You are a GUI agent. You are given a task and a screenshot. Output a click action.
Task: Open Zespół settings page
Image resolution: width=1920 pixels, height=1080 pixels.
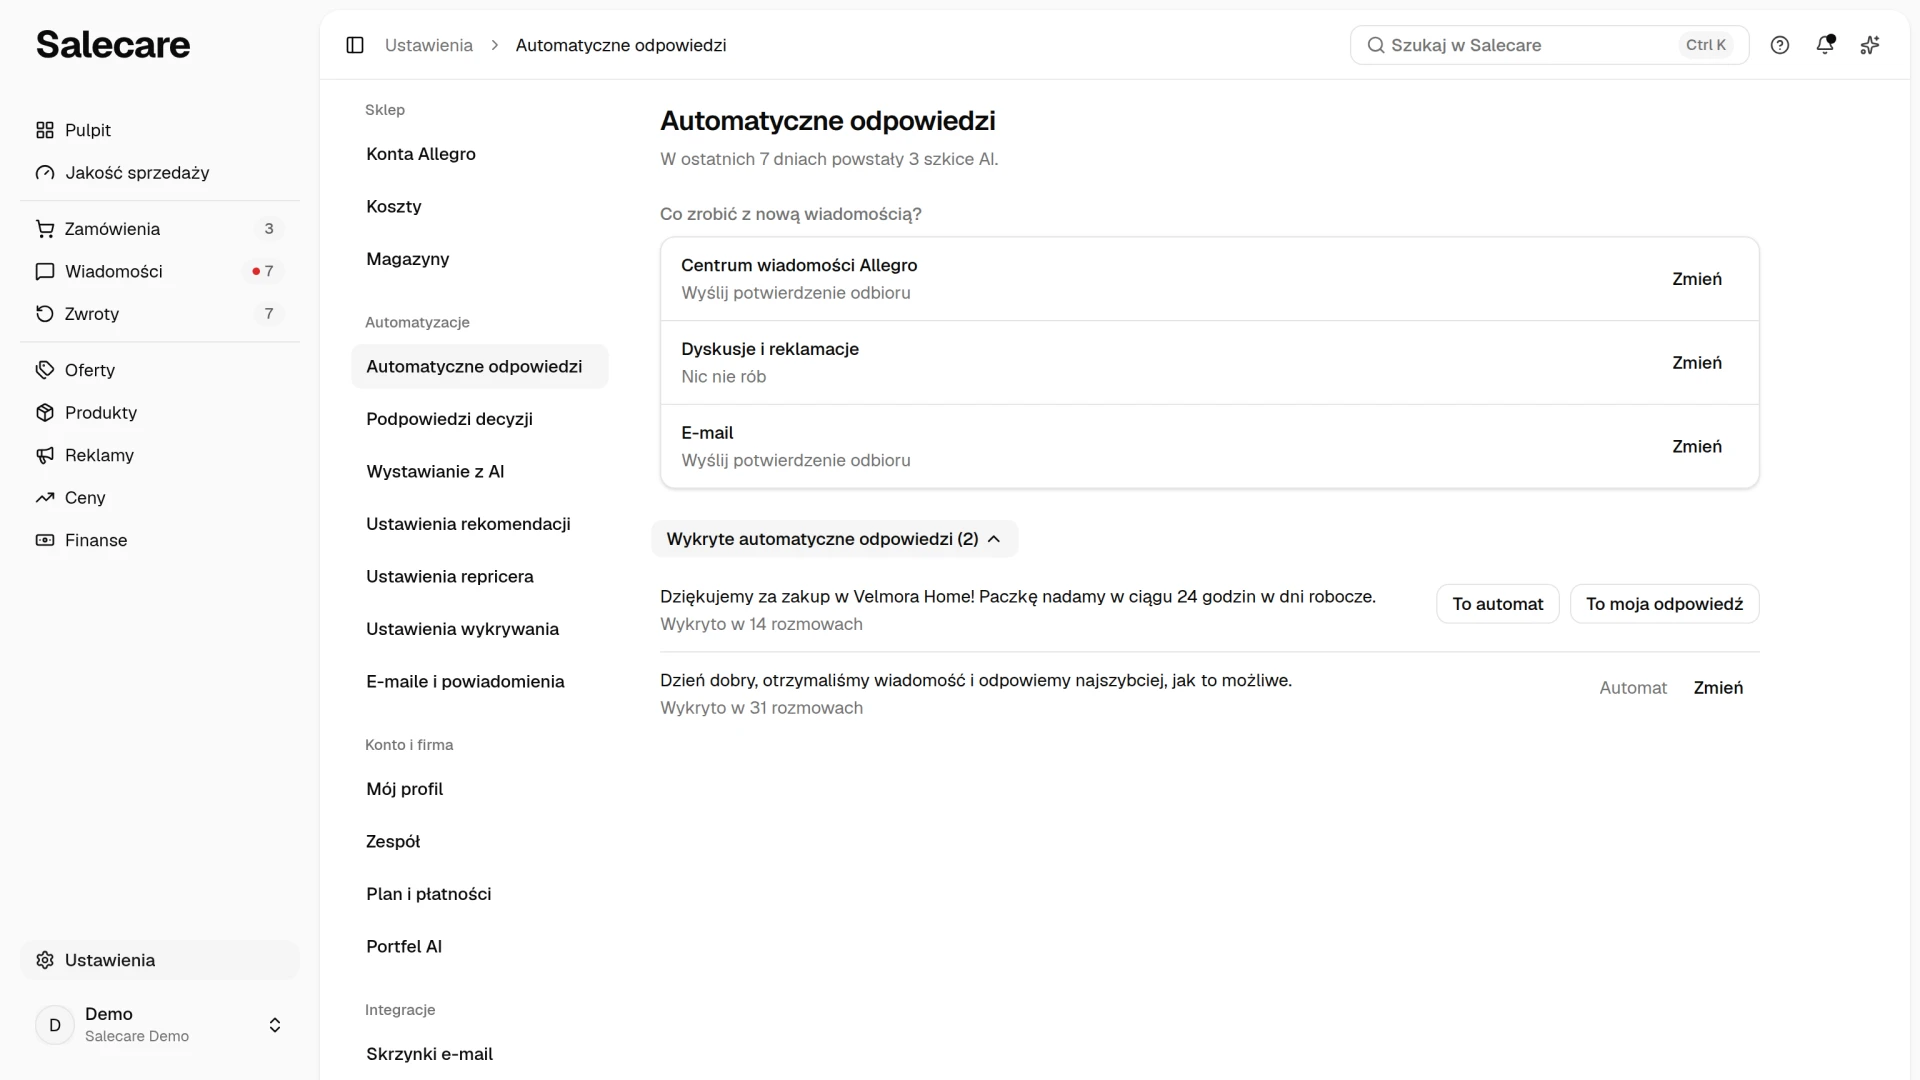(x=480, y=842)
